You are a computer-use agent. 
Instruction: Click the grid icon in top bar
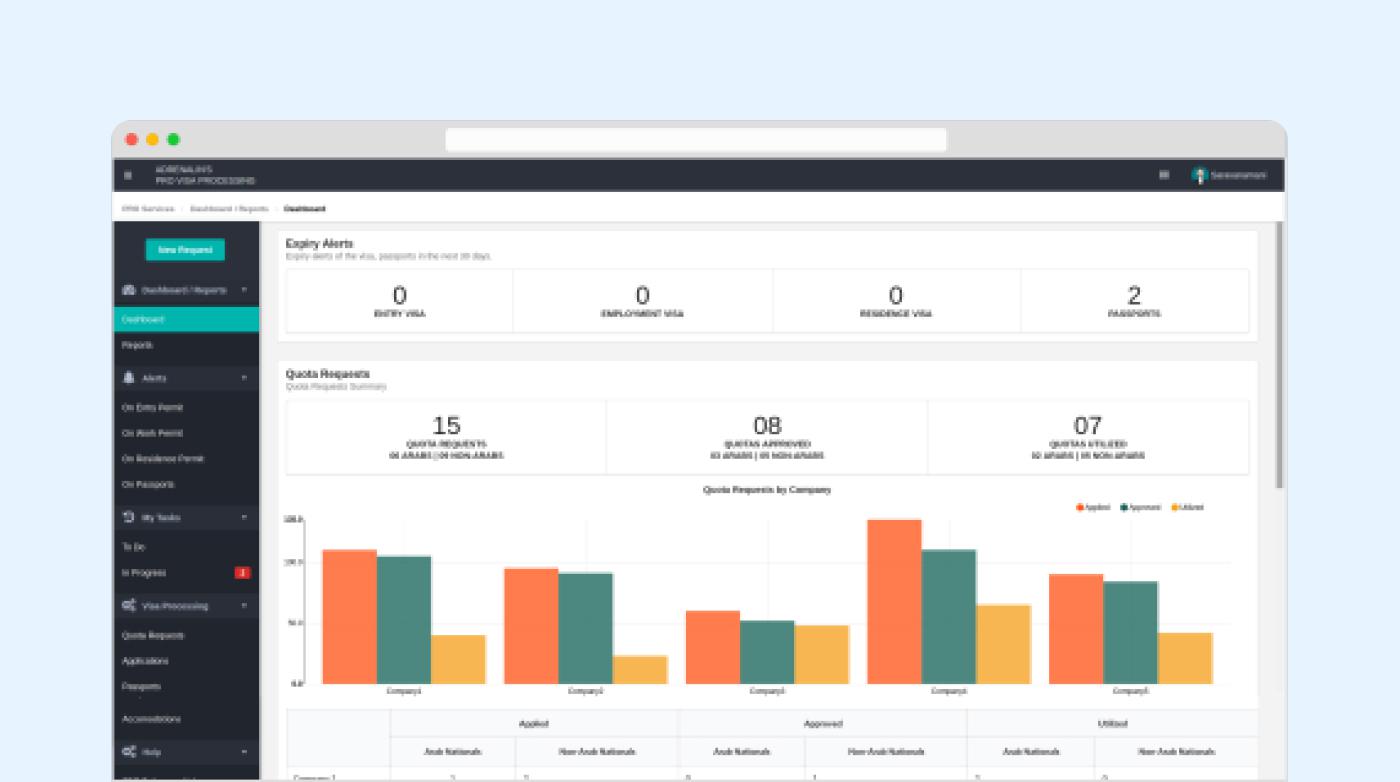[x=1164, y=175]
